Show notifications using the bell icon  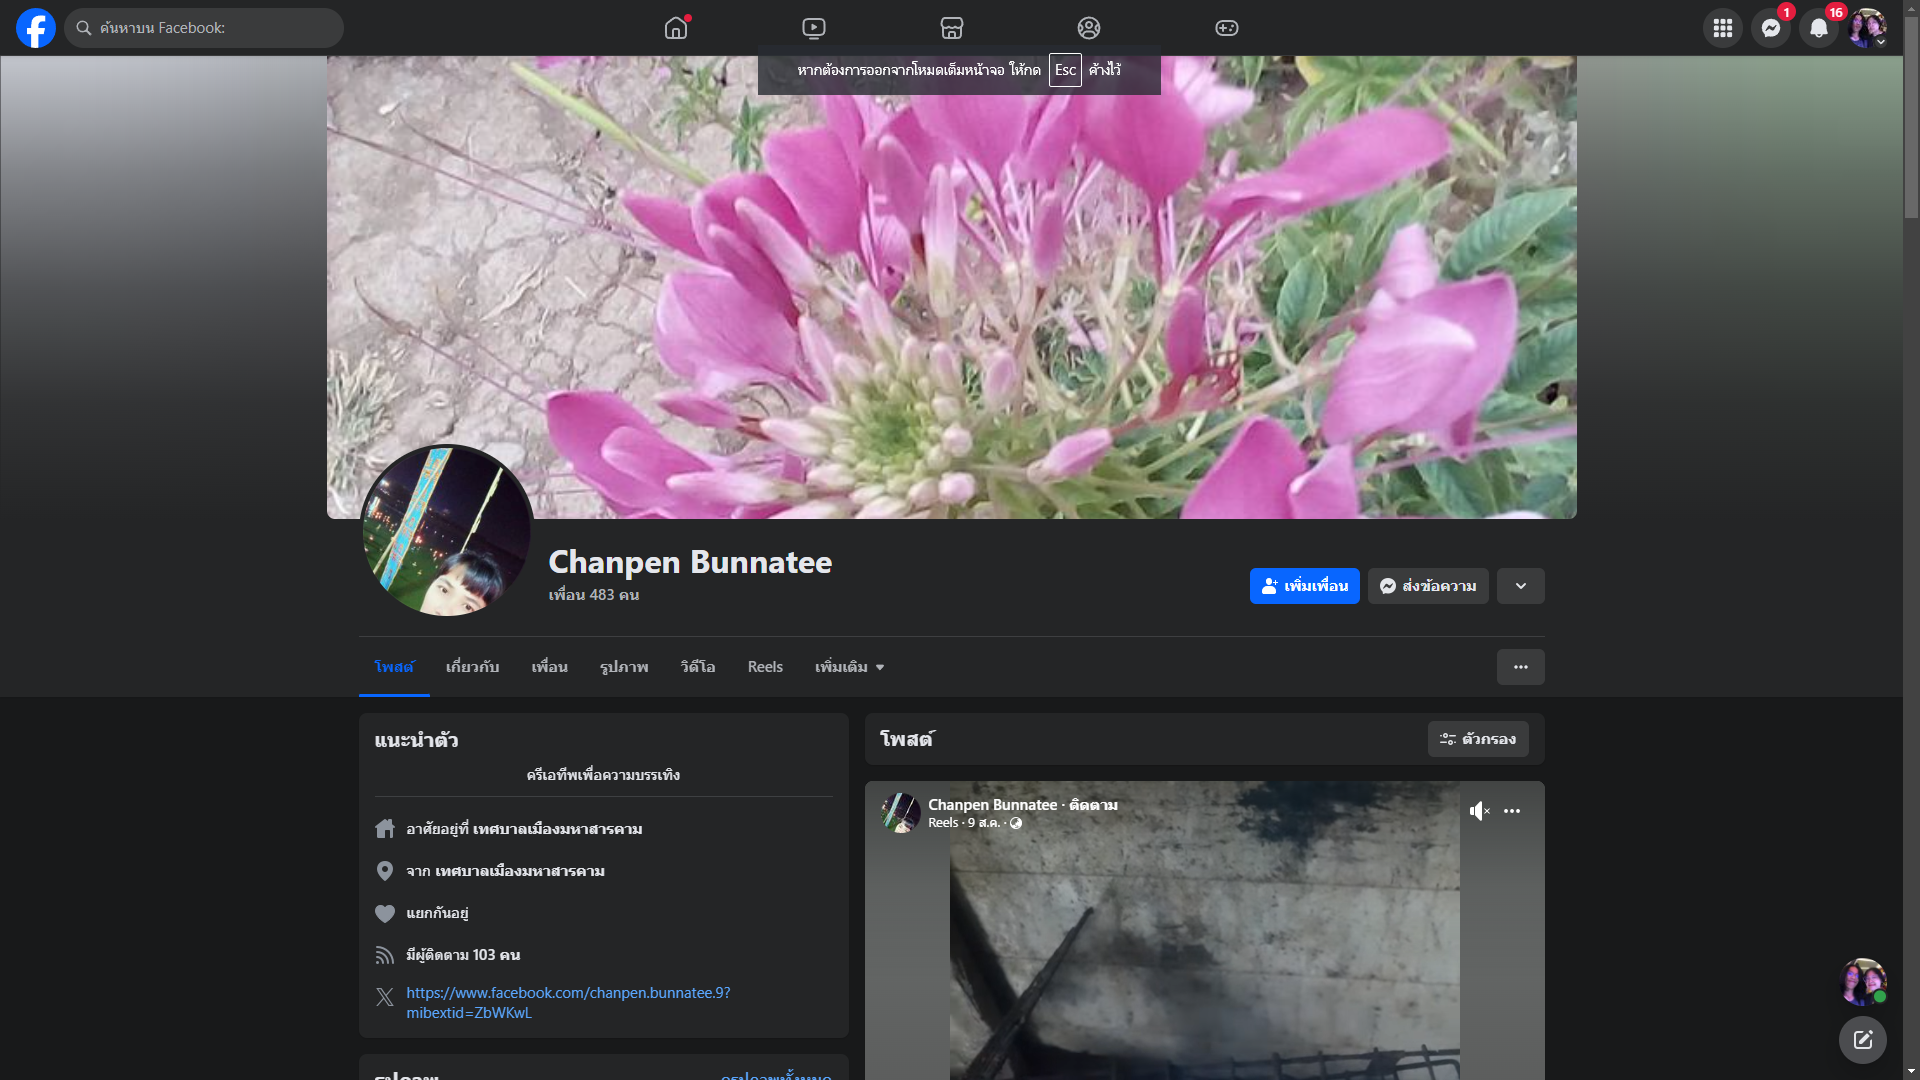pyautogui.click(x=1818, y=28)
